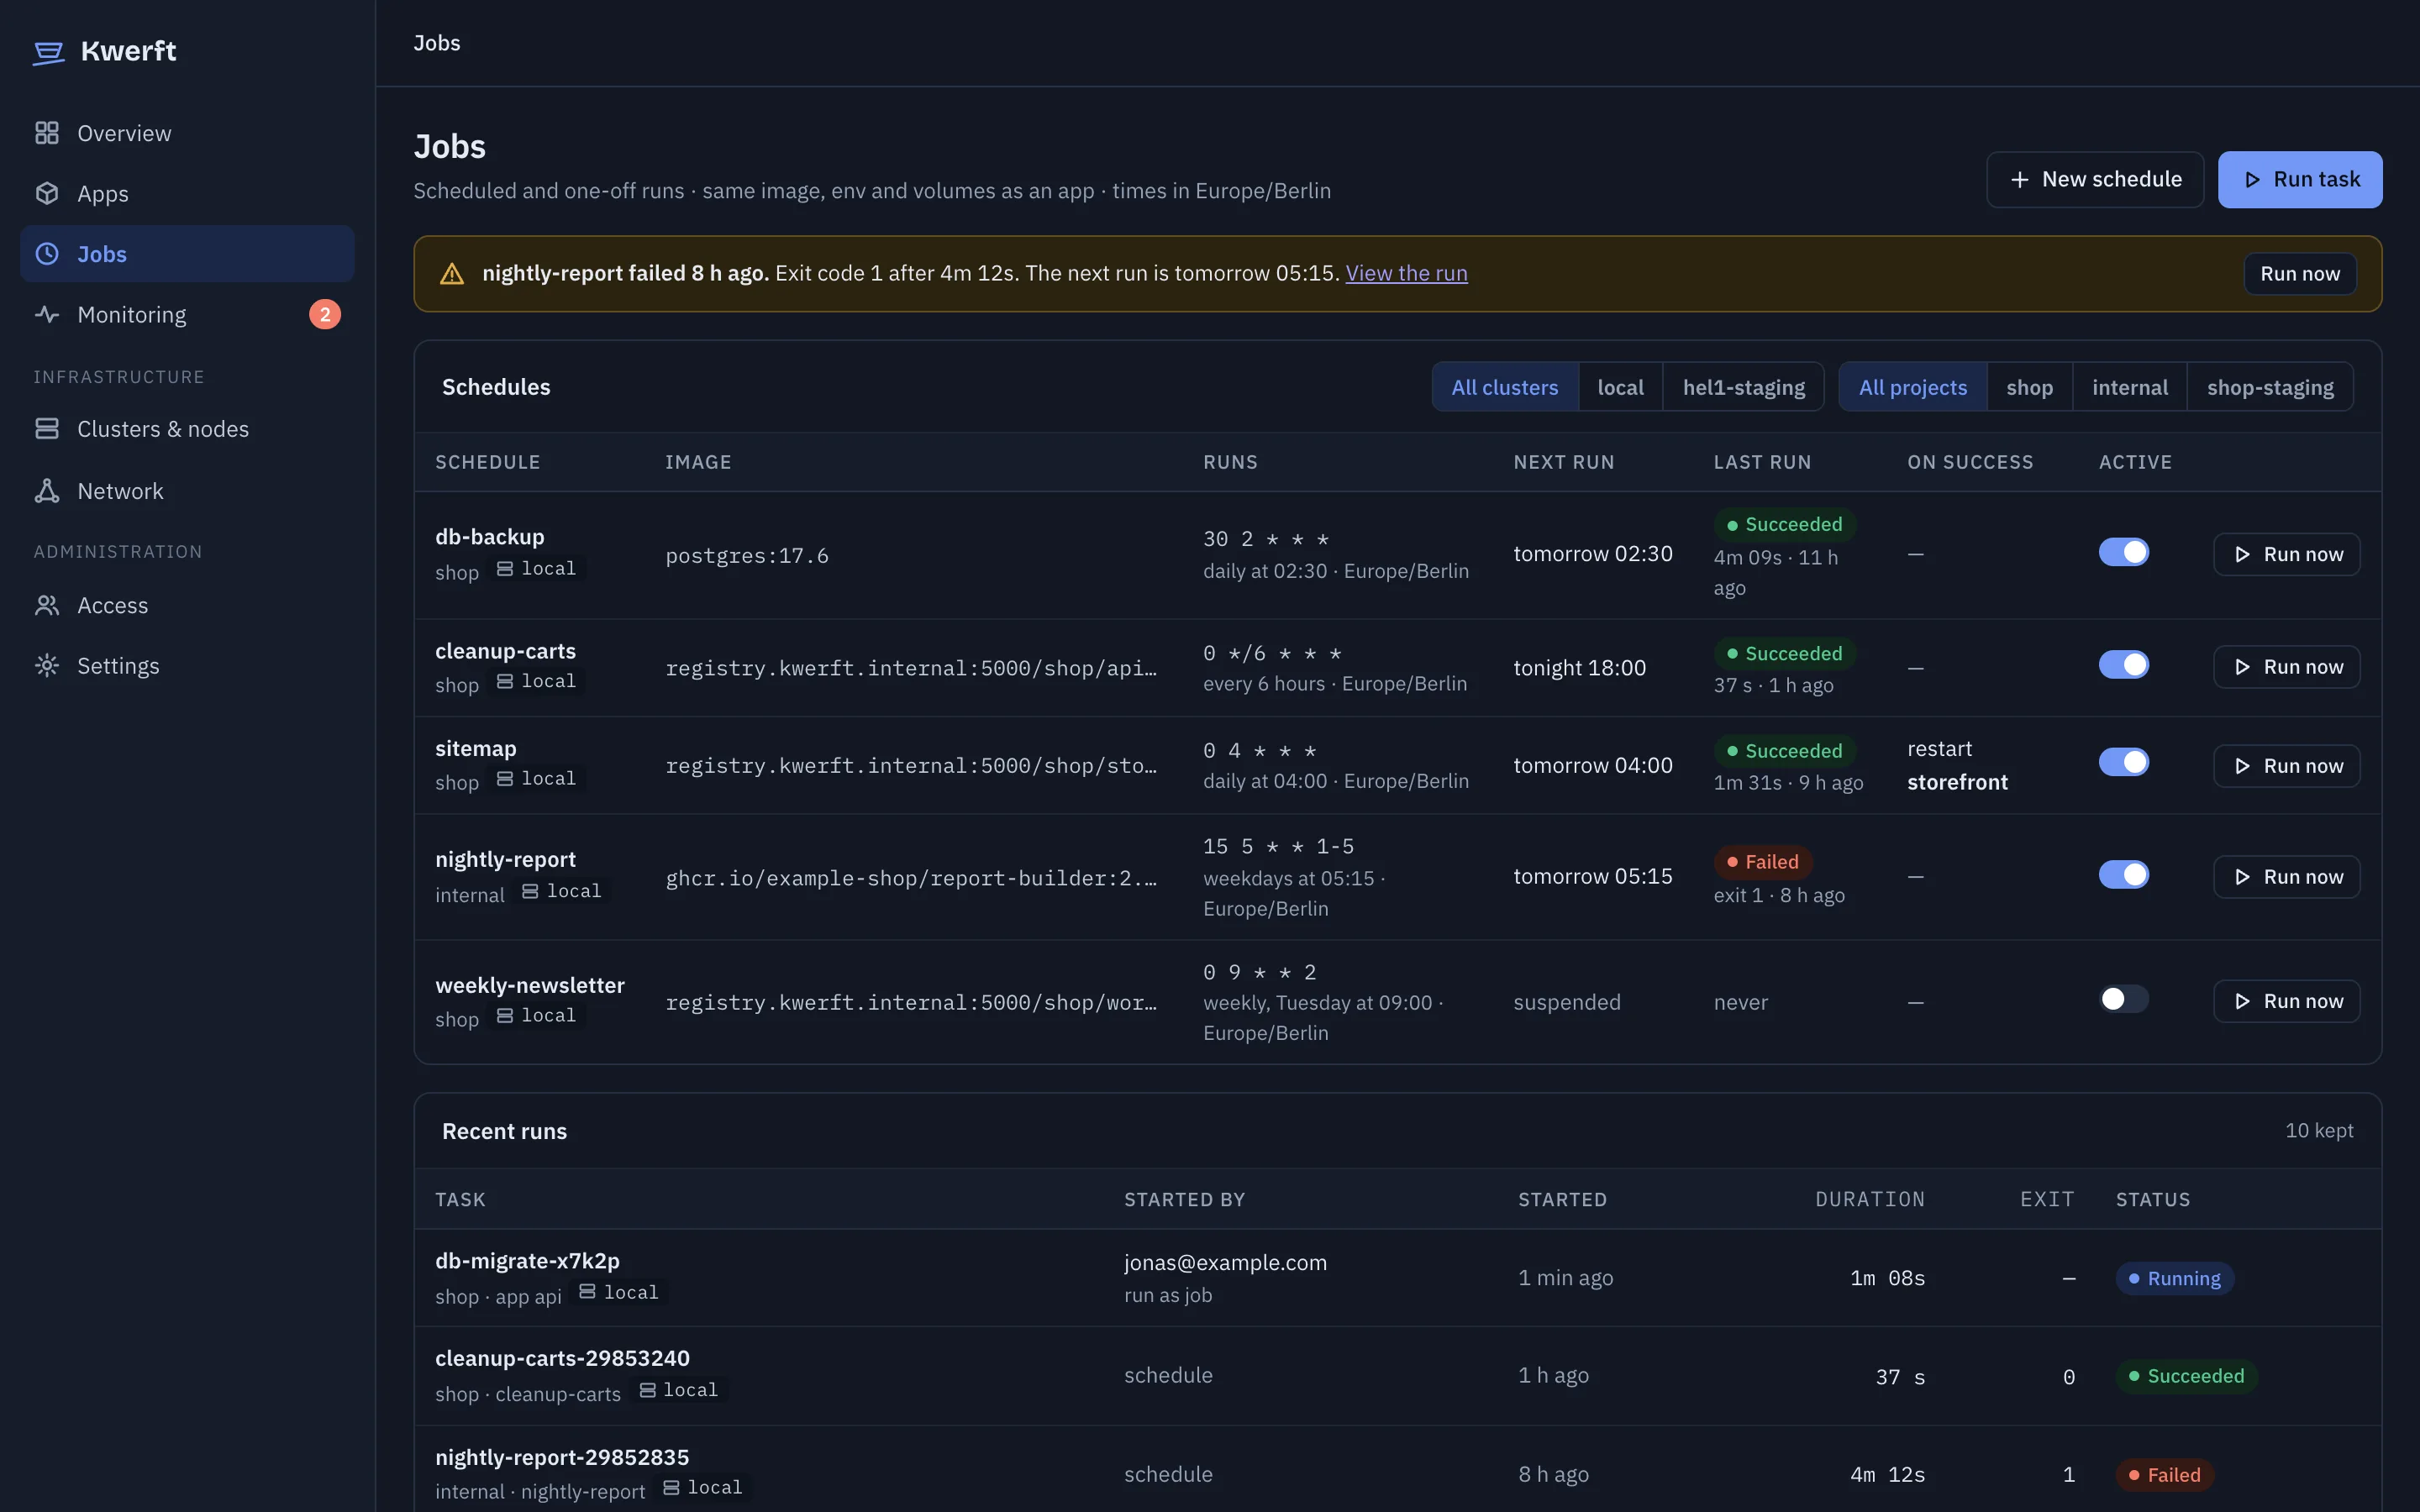Disable the db-backup schedule toggle
Viewport: 2420px width, 1512px height.
click(2123, 553)
